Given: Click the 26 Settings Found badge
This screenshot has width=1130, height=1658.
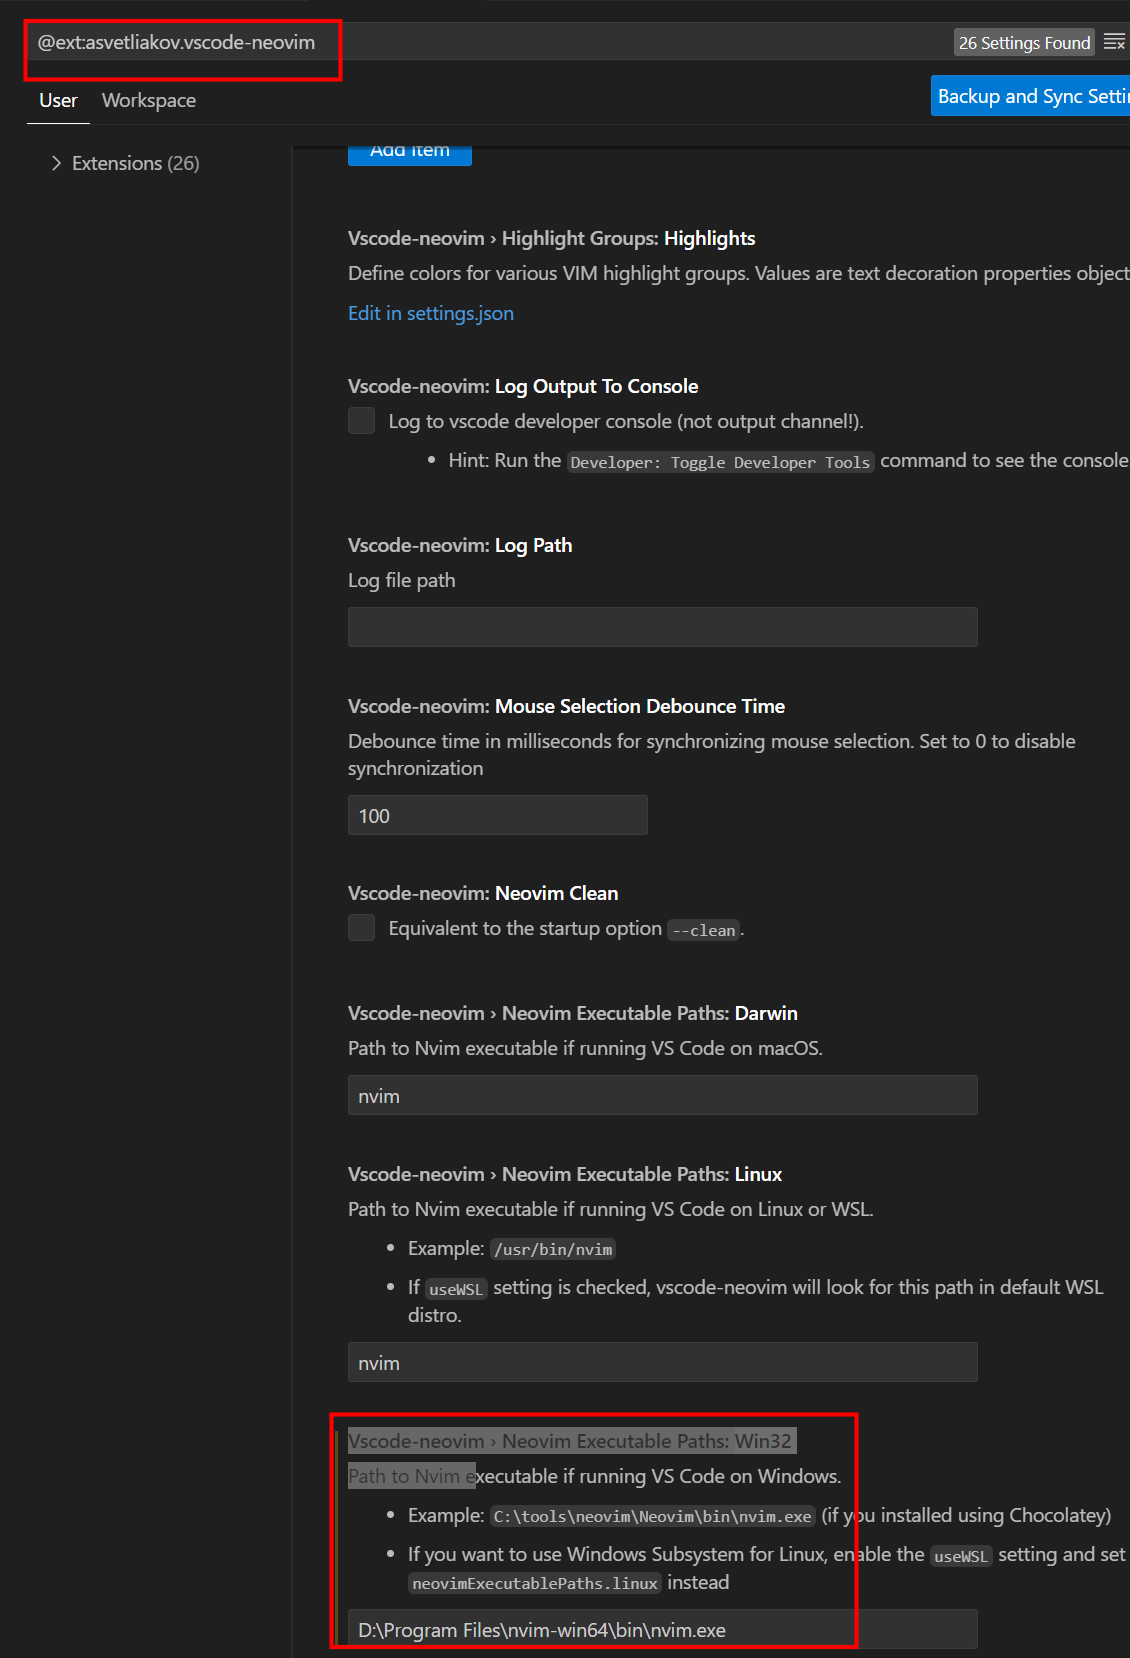Looking at the screenshot, I should [1024, 43].
